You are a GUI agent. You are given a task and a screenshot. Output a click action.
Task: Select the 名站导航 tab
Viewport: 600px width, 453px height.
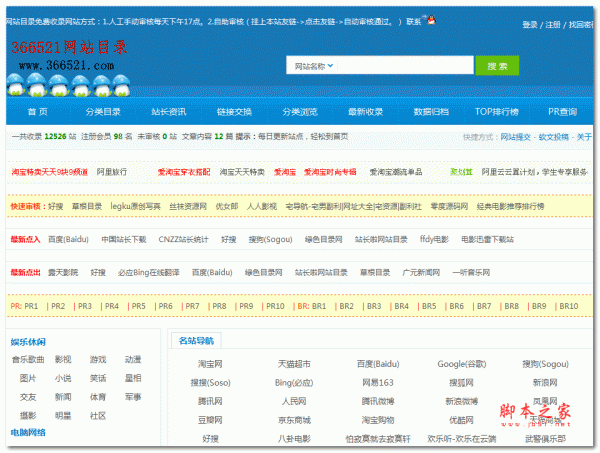click(196, 341)
